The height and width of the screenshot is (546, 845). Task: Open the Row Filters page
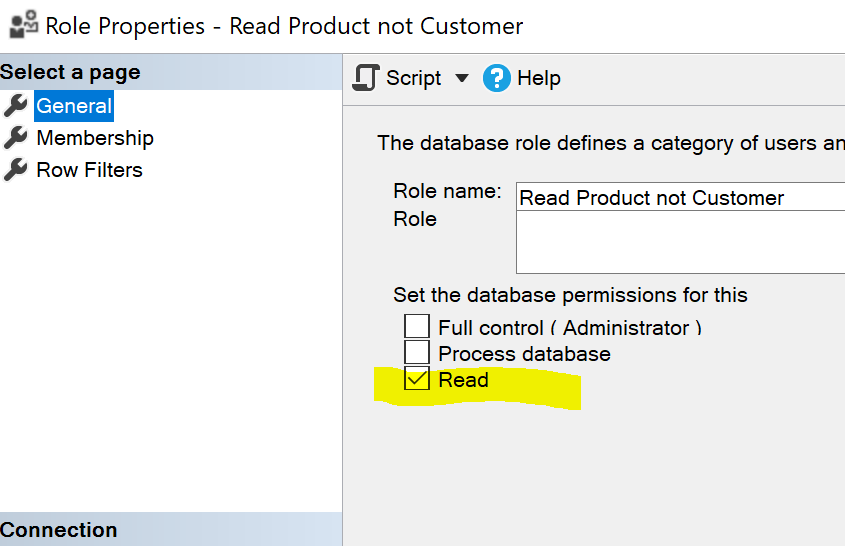[x=89, y=170]
